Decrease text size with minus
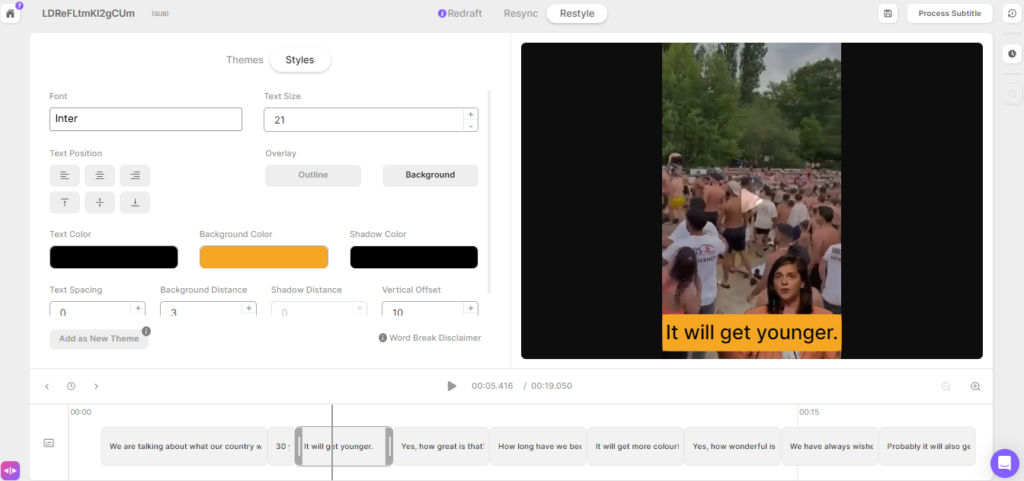The width and height of the screenshot is (1024, 481). click(x=471, y=126)
